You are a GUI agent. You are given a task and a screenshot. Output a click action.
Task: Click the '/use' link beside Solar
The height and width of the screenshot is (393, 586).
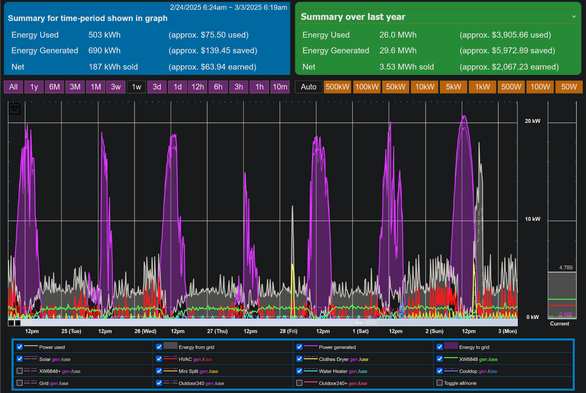[65, 359]
